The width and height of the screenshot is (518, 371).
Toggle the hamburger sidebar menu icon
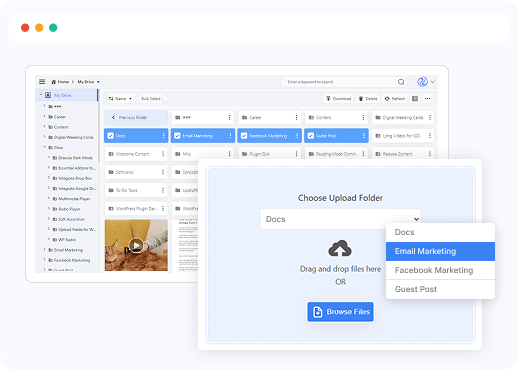pyautogui.click(x=42, y=82)
